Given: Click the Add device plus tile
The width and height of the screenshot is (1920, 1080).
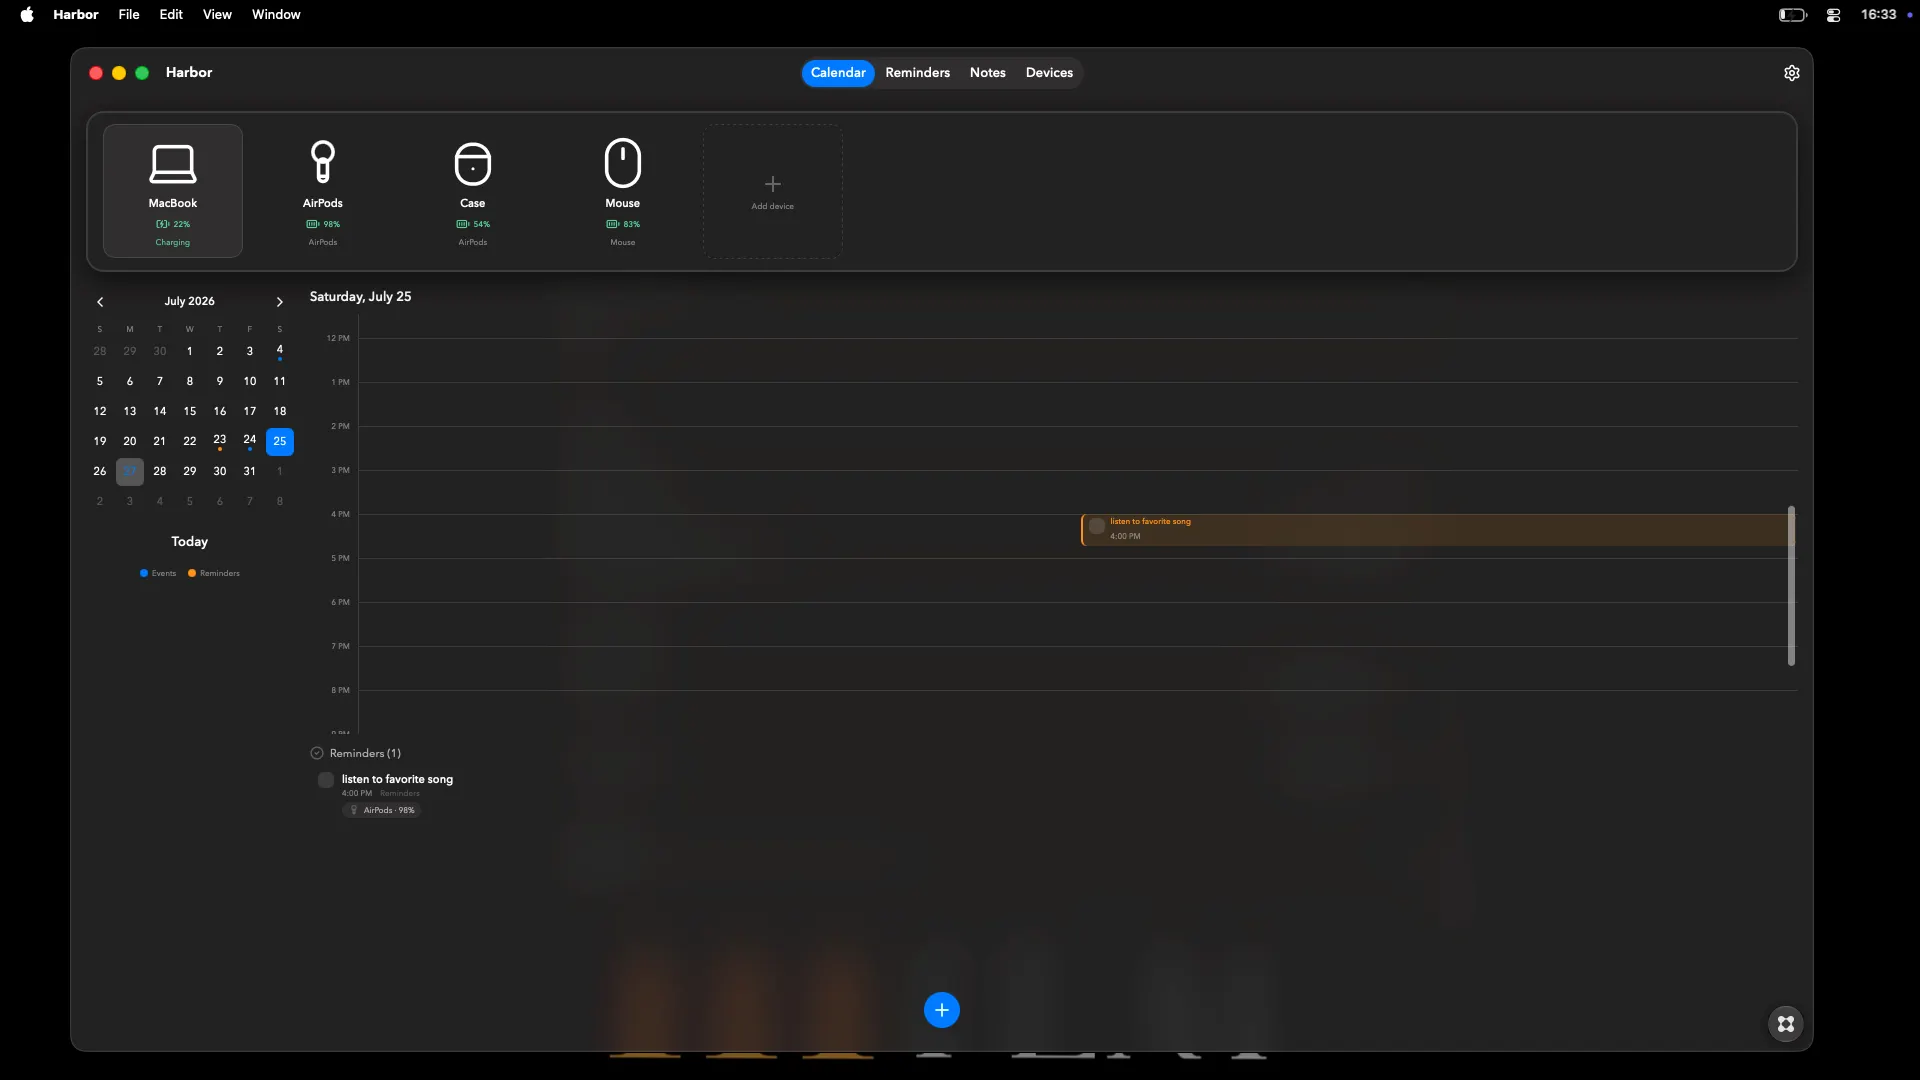Looking at the screenshot, I should (x=773, y=191).
